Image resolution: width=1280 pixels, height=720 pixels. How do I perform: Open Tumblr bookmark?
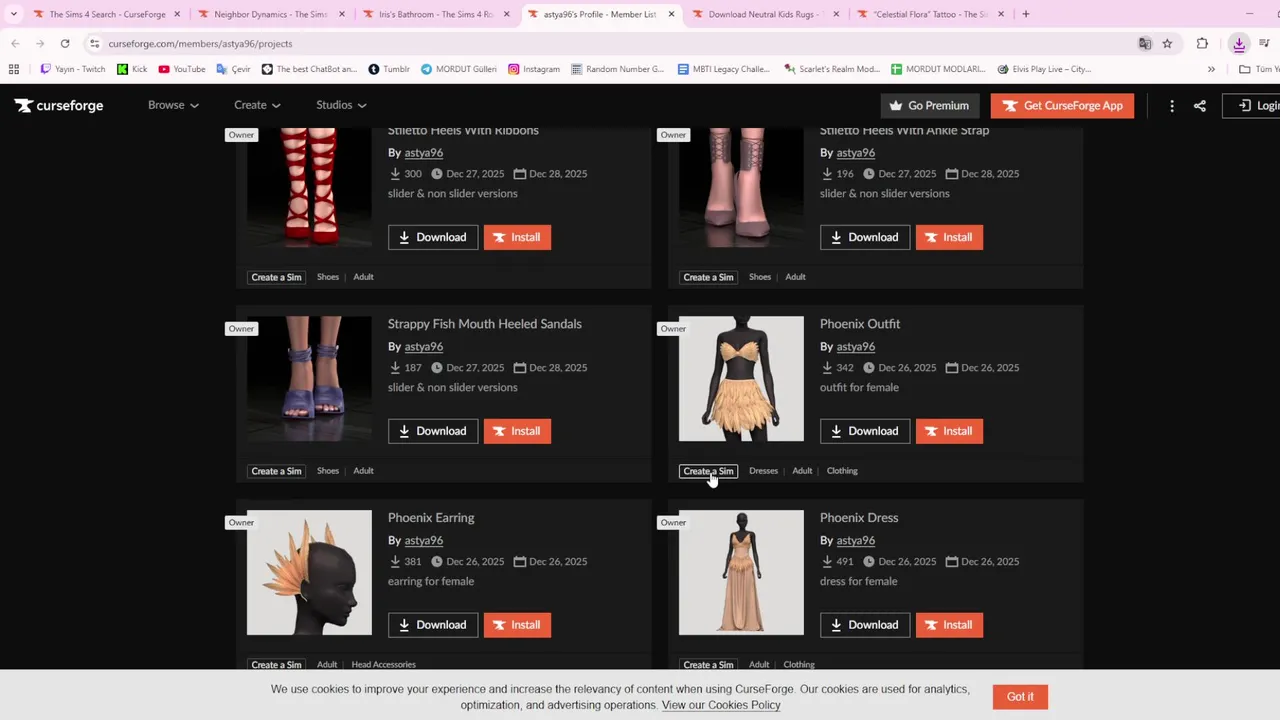[389, 69]
